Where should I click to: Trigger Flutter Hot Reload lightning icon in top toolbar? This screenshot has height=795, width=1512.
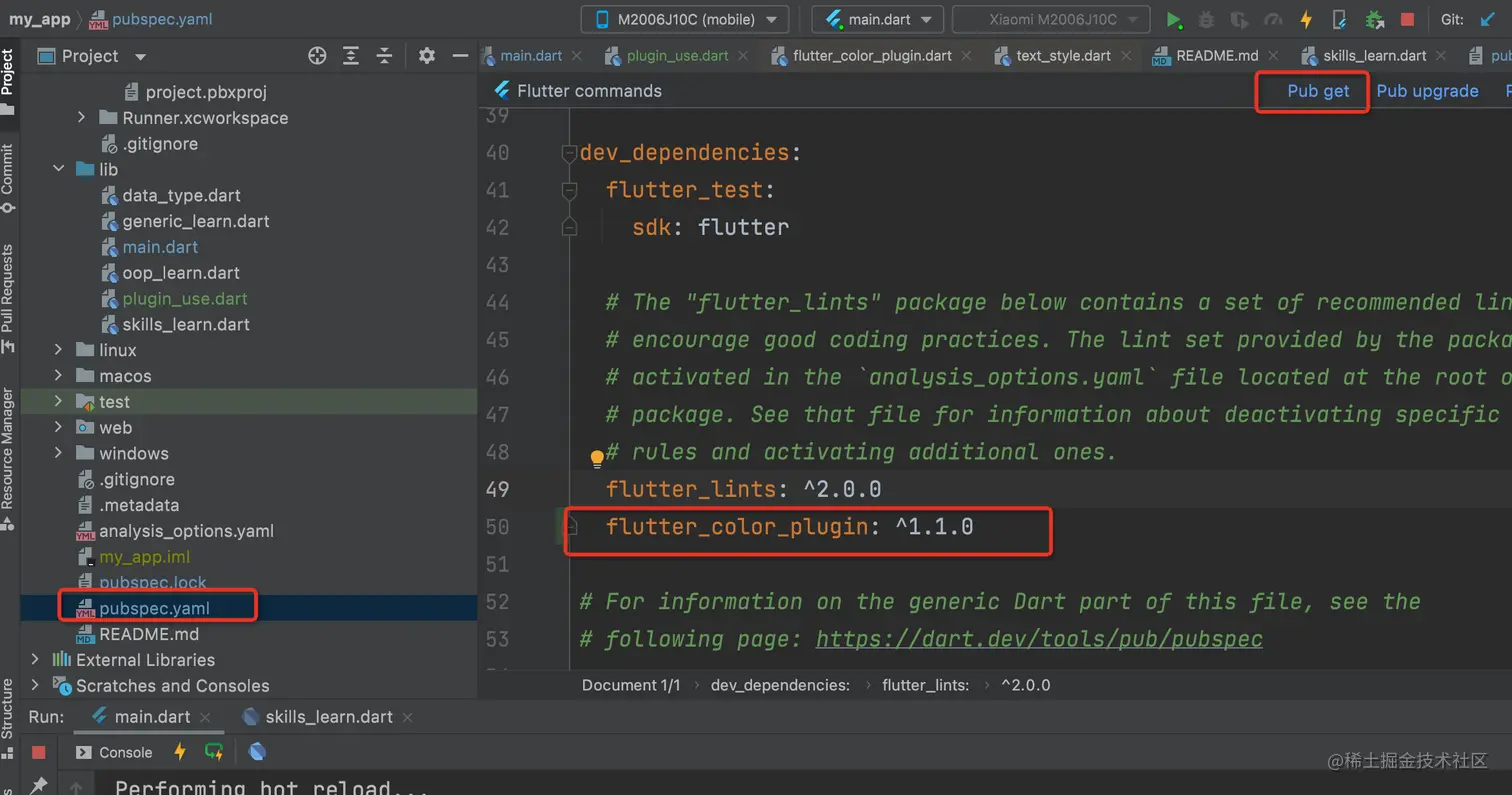[x=1306, y=19]
